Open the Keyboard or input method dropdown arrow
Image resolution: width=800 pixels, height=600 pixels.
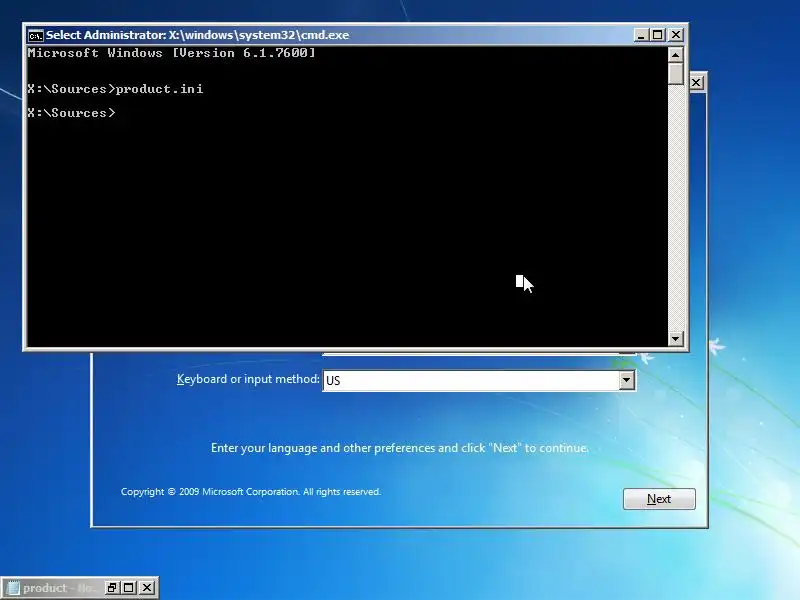(627, 380)
